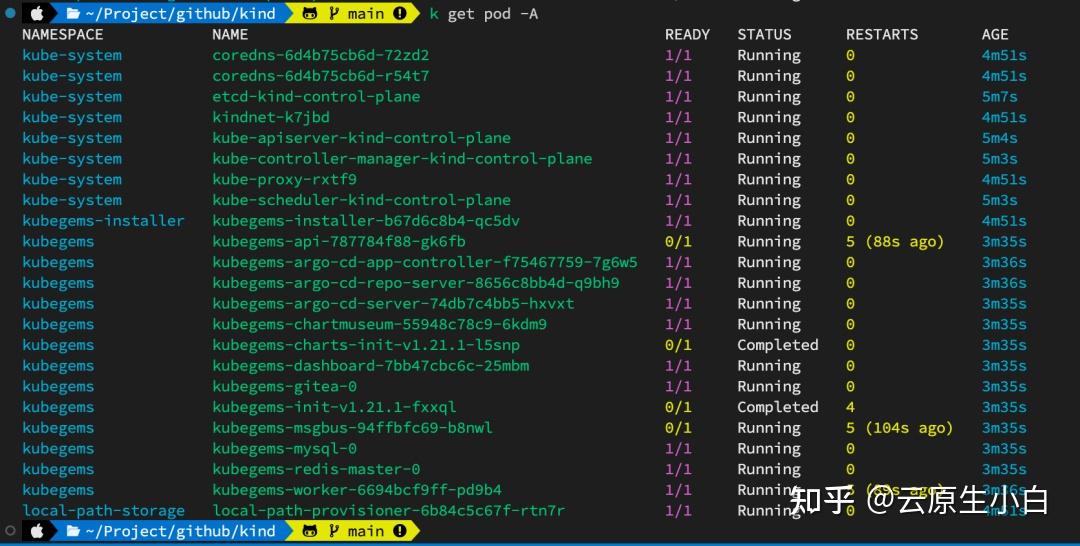Click the folder icon in the empty prompt line
Screen dimensions: 1080x546
73,531
